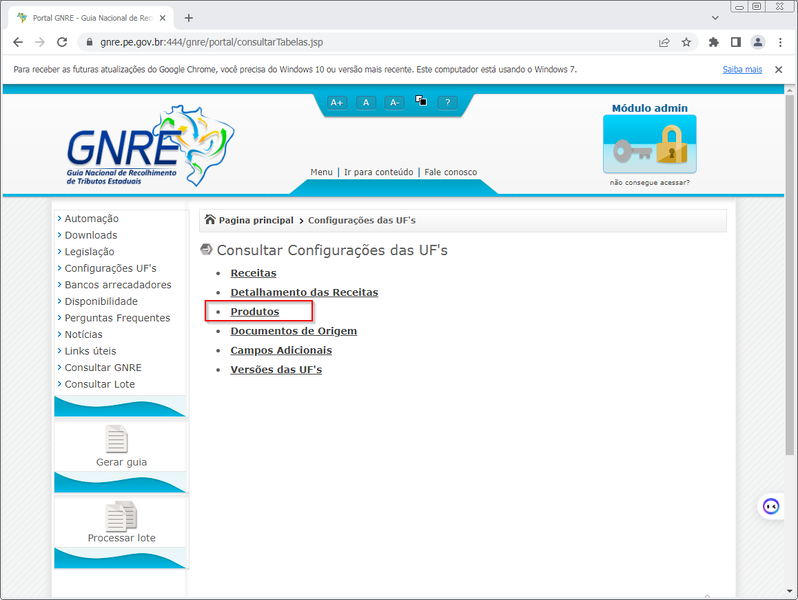Open Documentos de Origem link
The width and height of the screenshot is (798, 600).
coord(294,331)
